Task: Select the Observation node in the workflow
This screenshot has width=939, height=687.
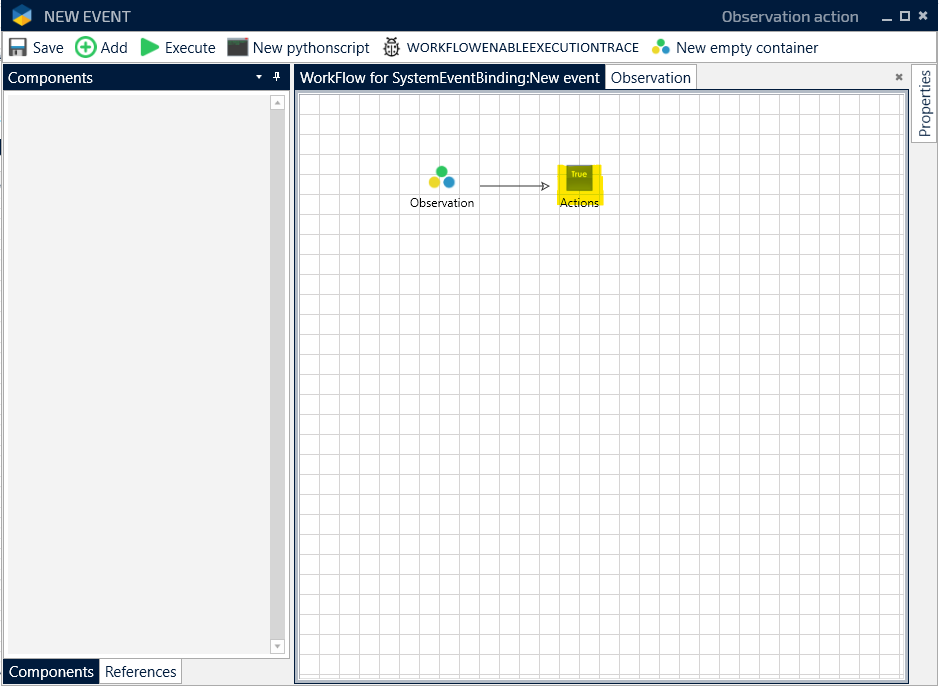Action: pos(441,179)
